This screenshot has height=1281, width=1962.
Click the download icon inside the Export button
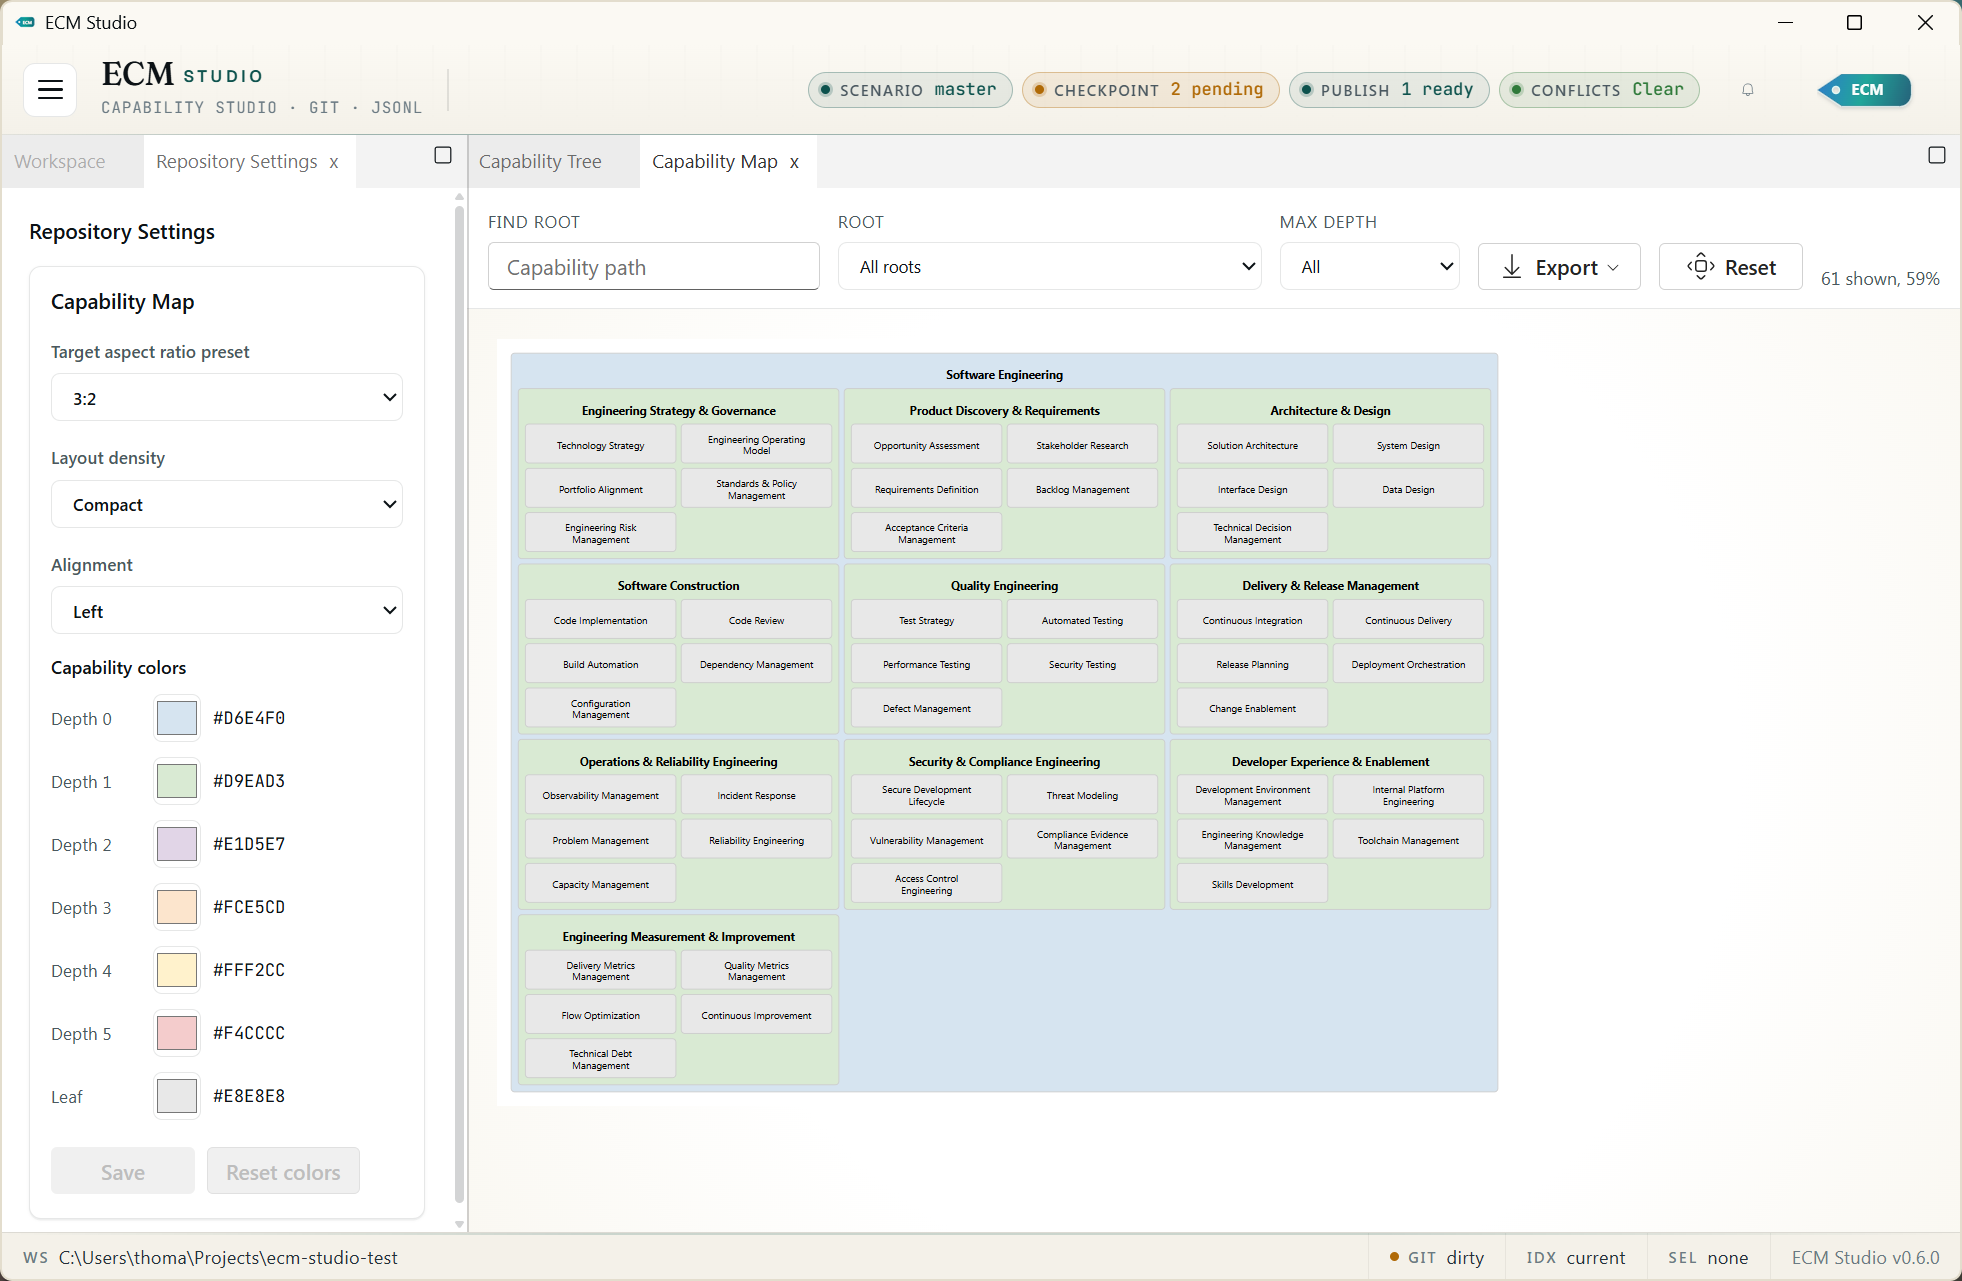[1513, 266]
